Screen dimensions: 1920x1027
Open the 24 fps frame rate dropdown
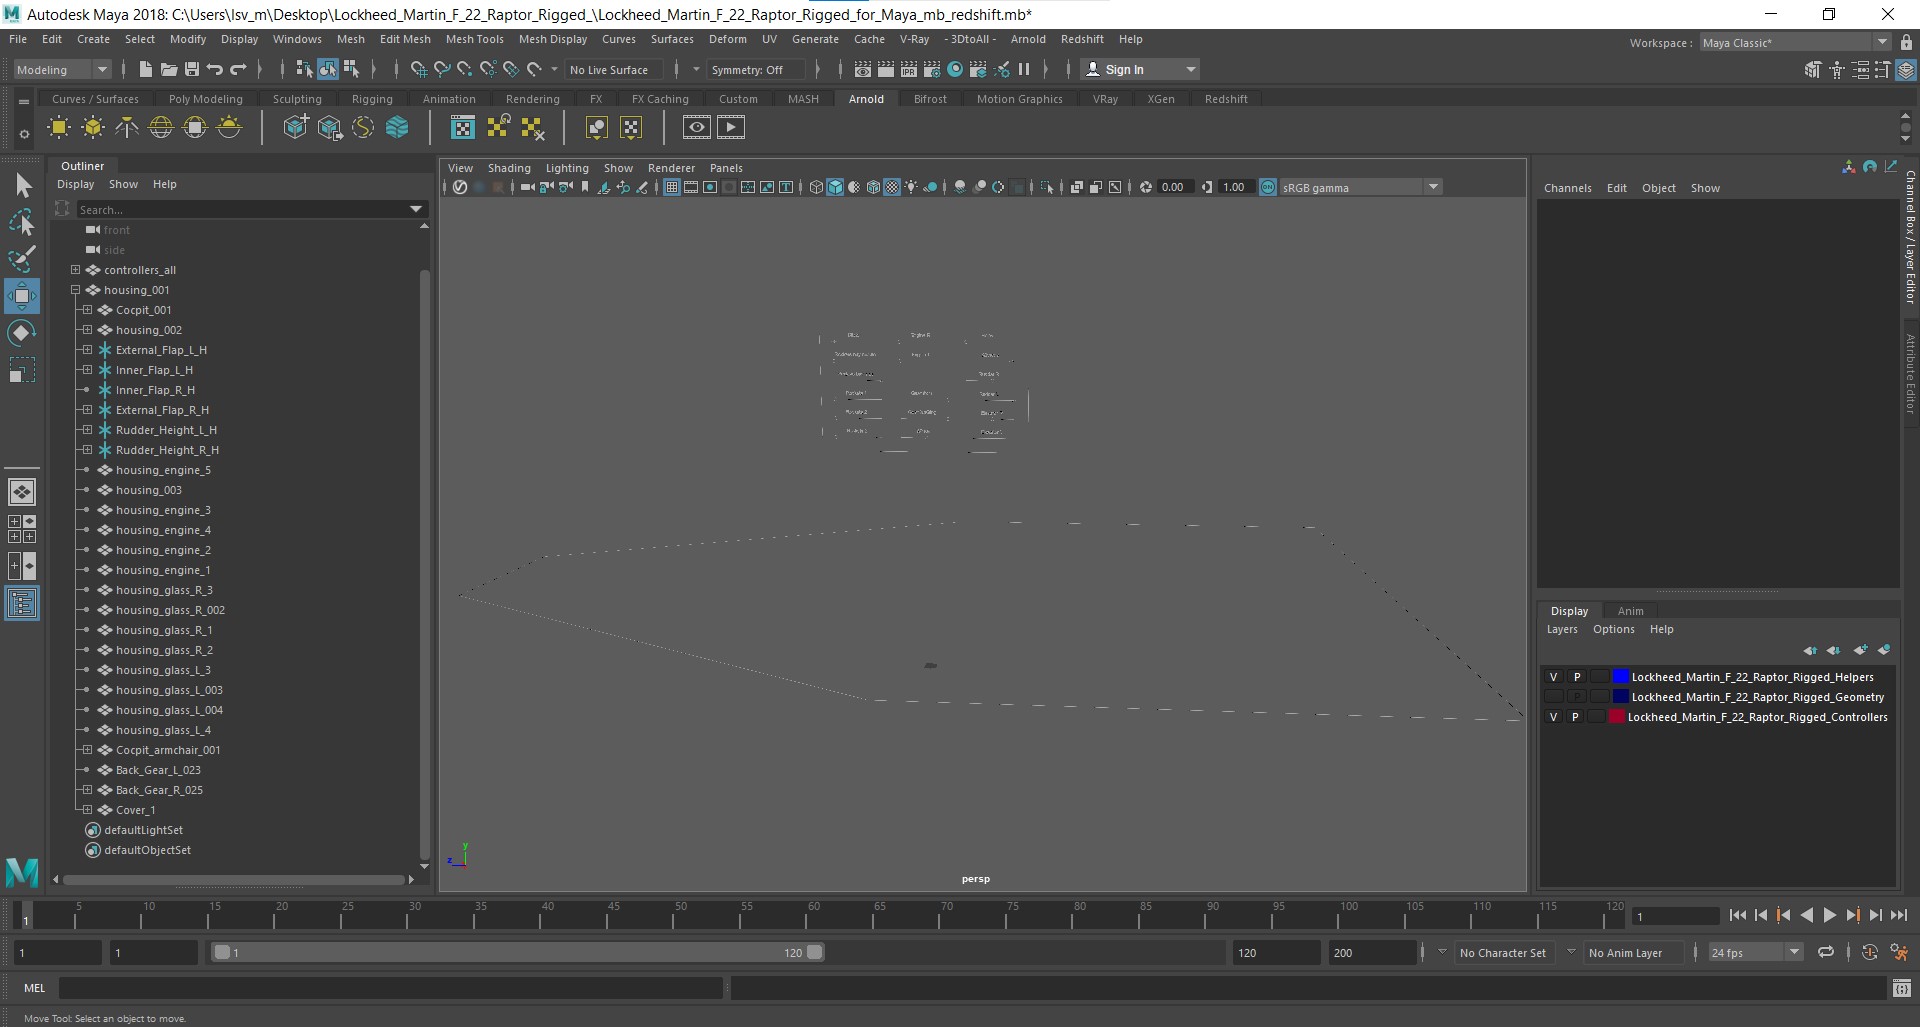(x=1755, y=952)
